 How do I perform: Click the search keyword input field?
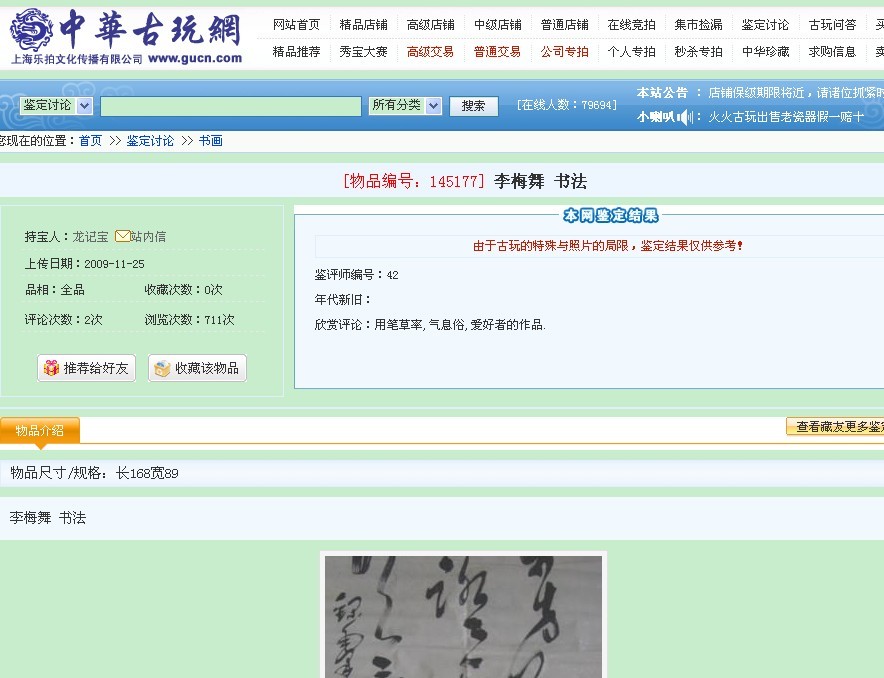coord(230,106)
